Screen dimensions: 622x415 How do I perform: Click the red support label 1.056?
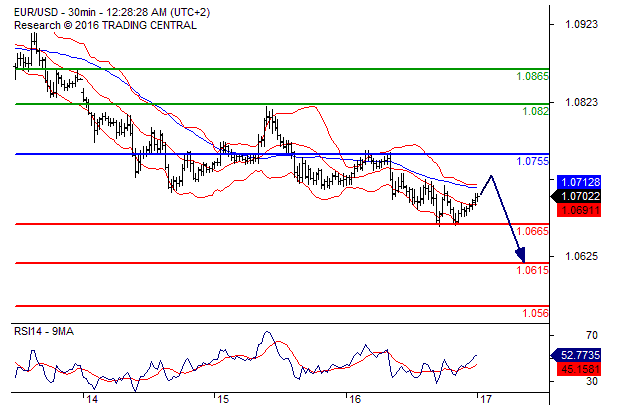[536, 313]
